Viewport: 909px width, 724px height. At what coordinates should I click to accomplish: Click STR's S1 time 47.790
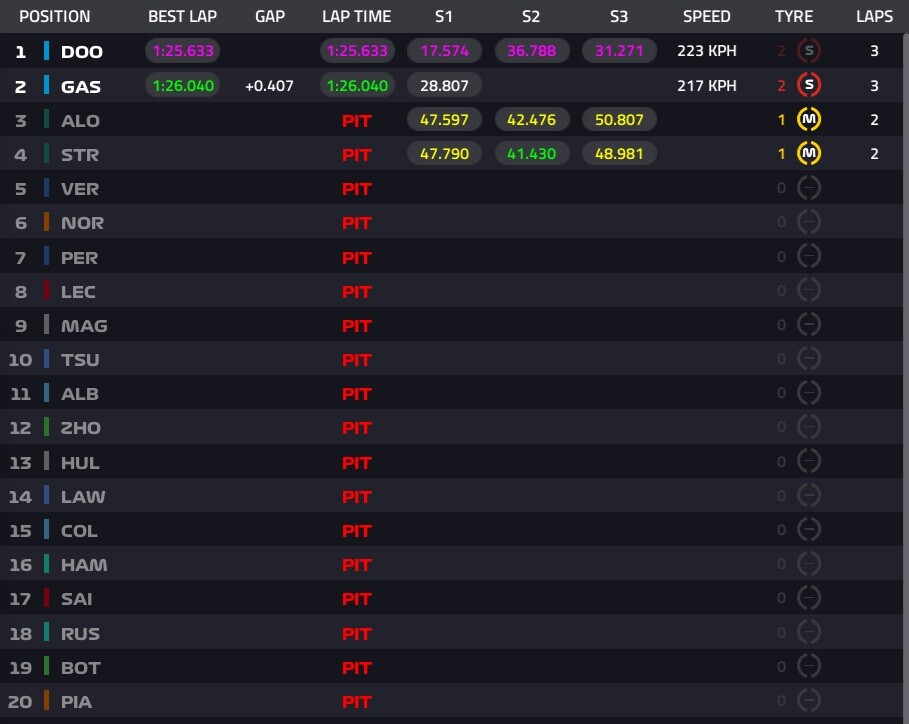(x=445, y=154)
